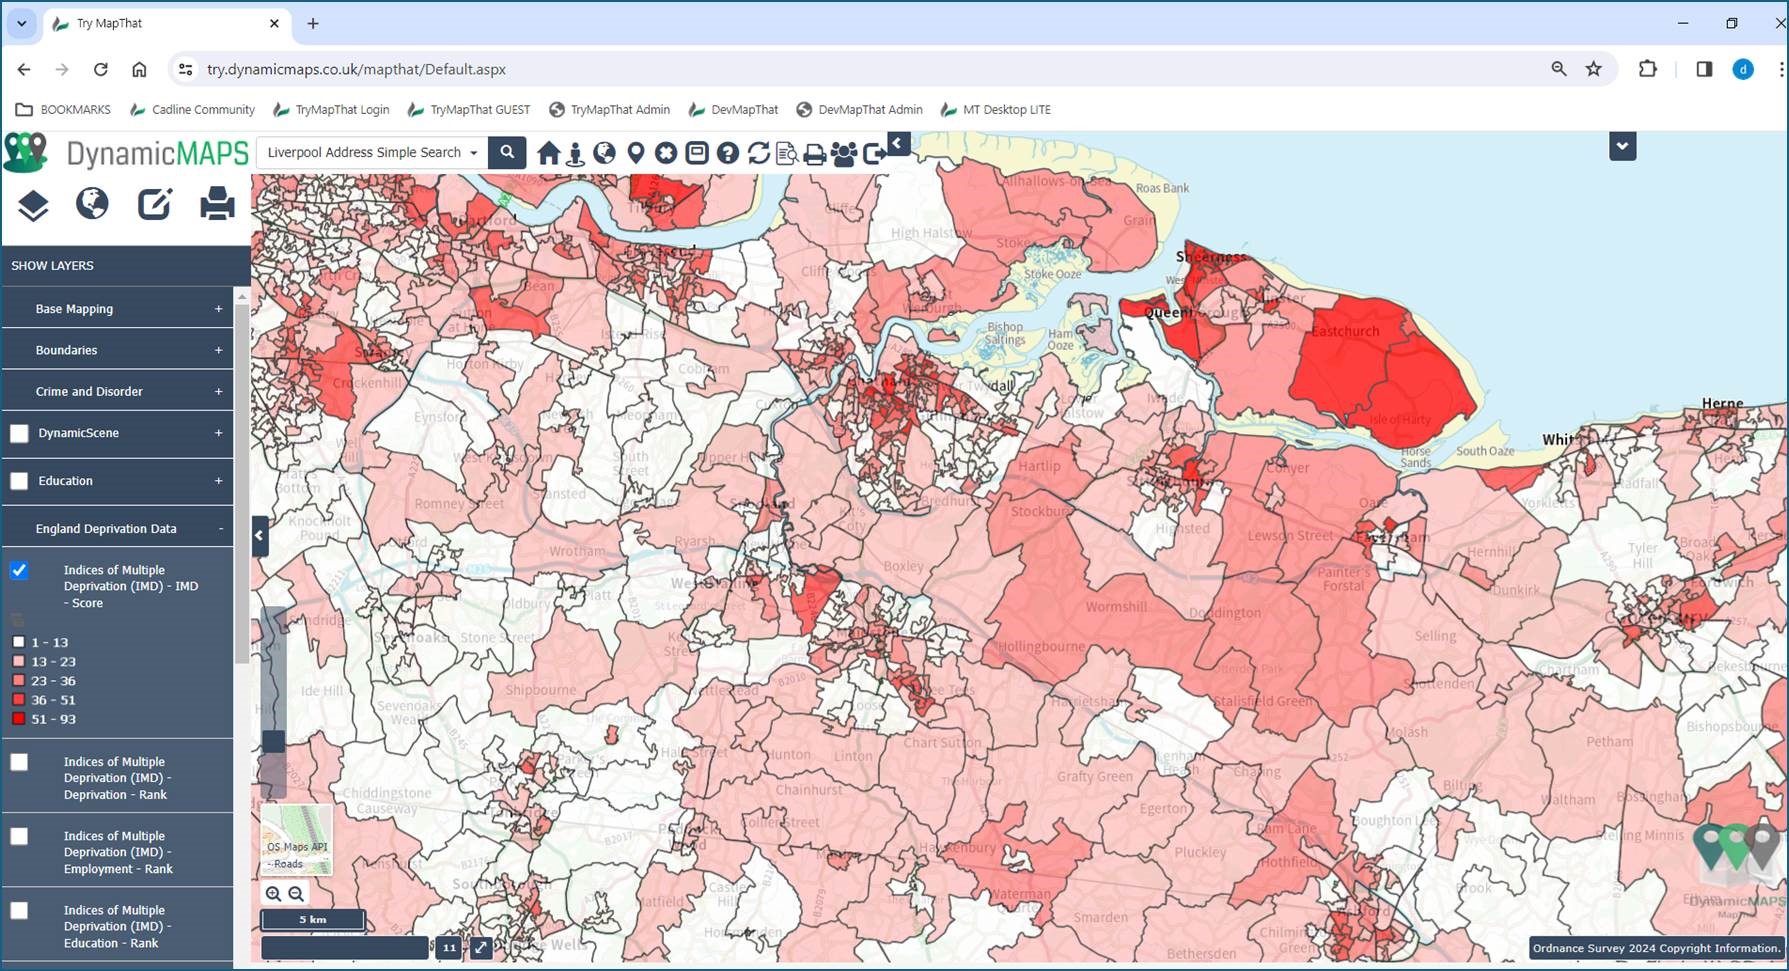The width and height of the screenshot is (1789, 971).
Task: Expand the Boundaries layer group
Action: pos(217,349)
